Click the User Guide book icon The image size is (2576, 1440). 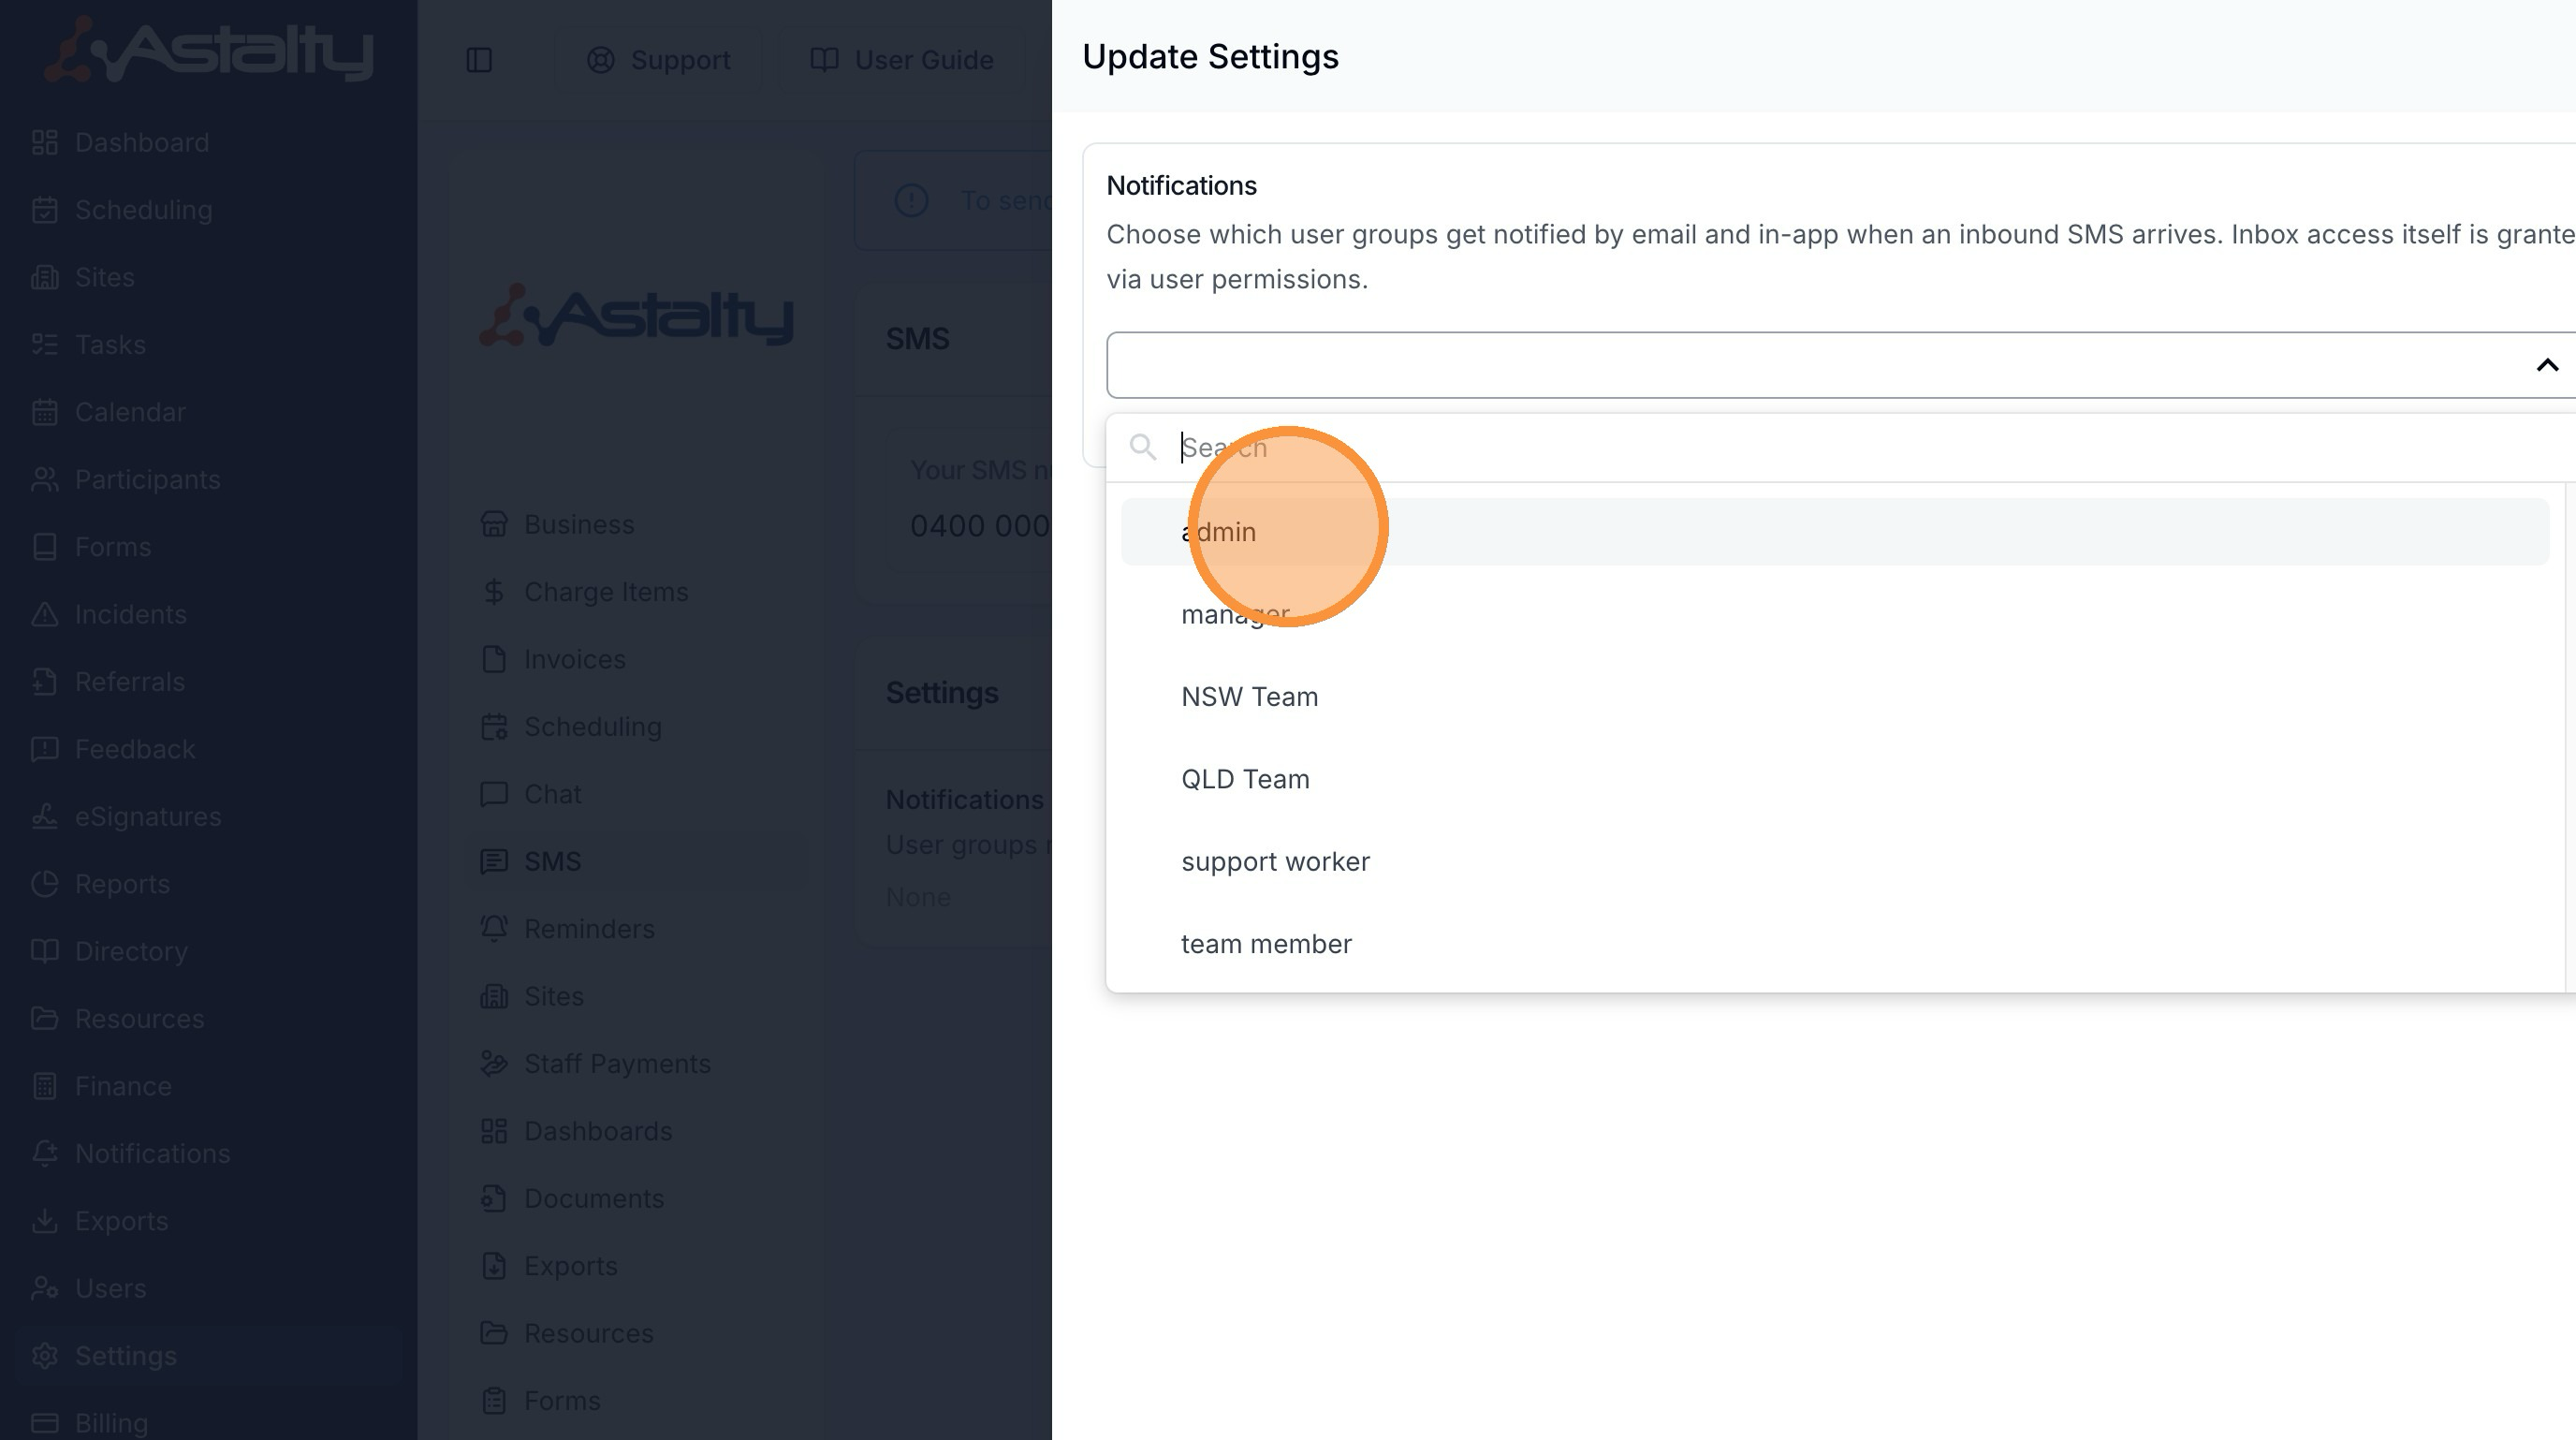[823, 60]
